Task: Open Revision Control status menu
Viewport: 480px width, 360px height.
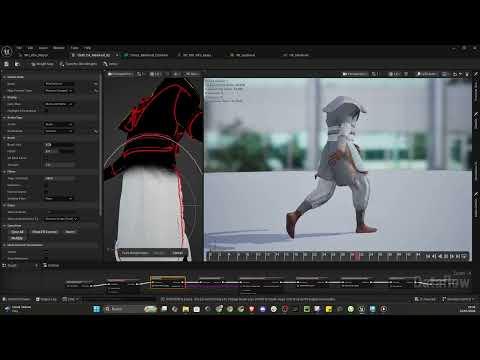Action: pos(457,299)
